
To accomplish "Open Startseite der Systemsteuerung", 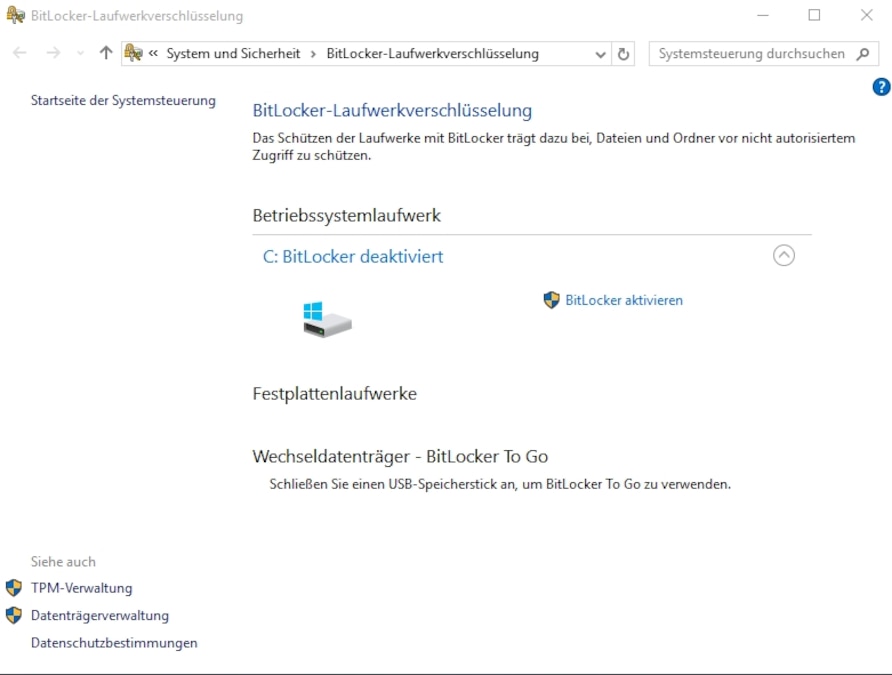I will 123,101.
